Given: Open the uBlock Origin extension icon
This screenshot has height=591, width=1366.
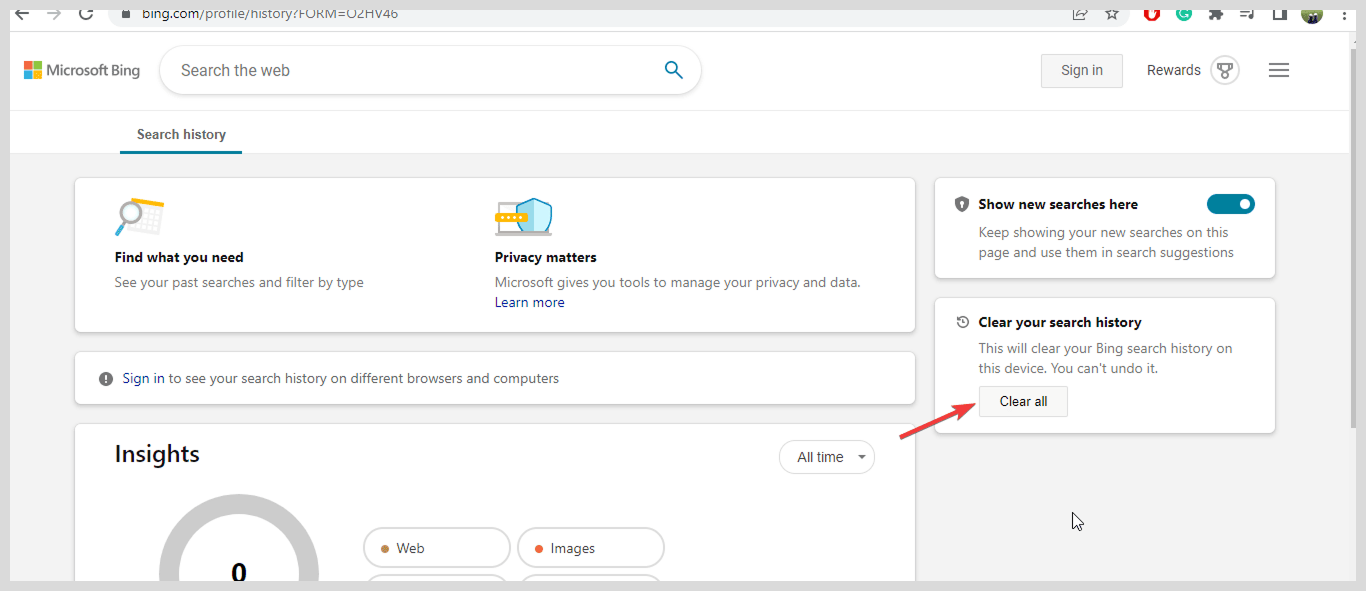Looking at the screenshot, I should (1151, 14).
